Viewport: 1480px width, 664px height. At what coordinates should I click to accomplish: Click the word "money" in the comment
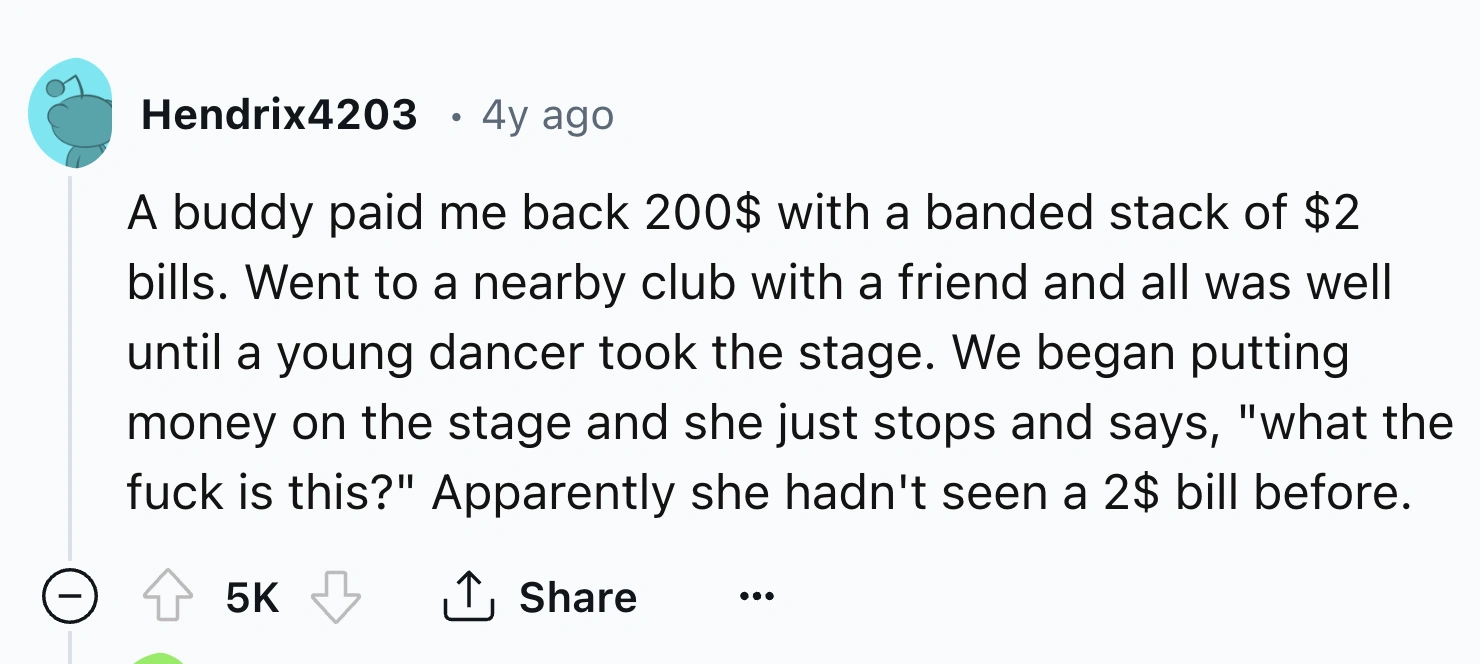click(x=201, y=423)
